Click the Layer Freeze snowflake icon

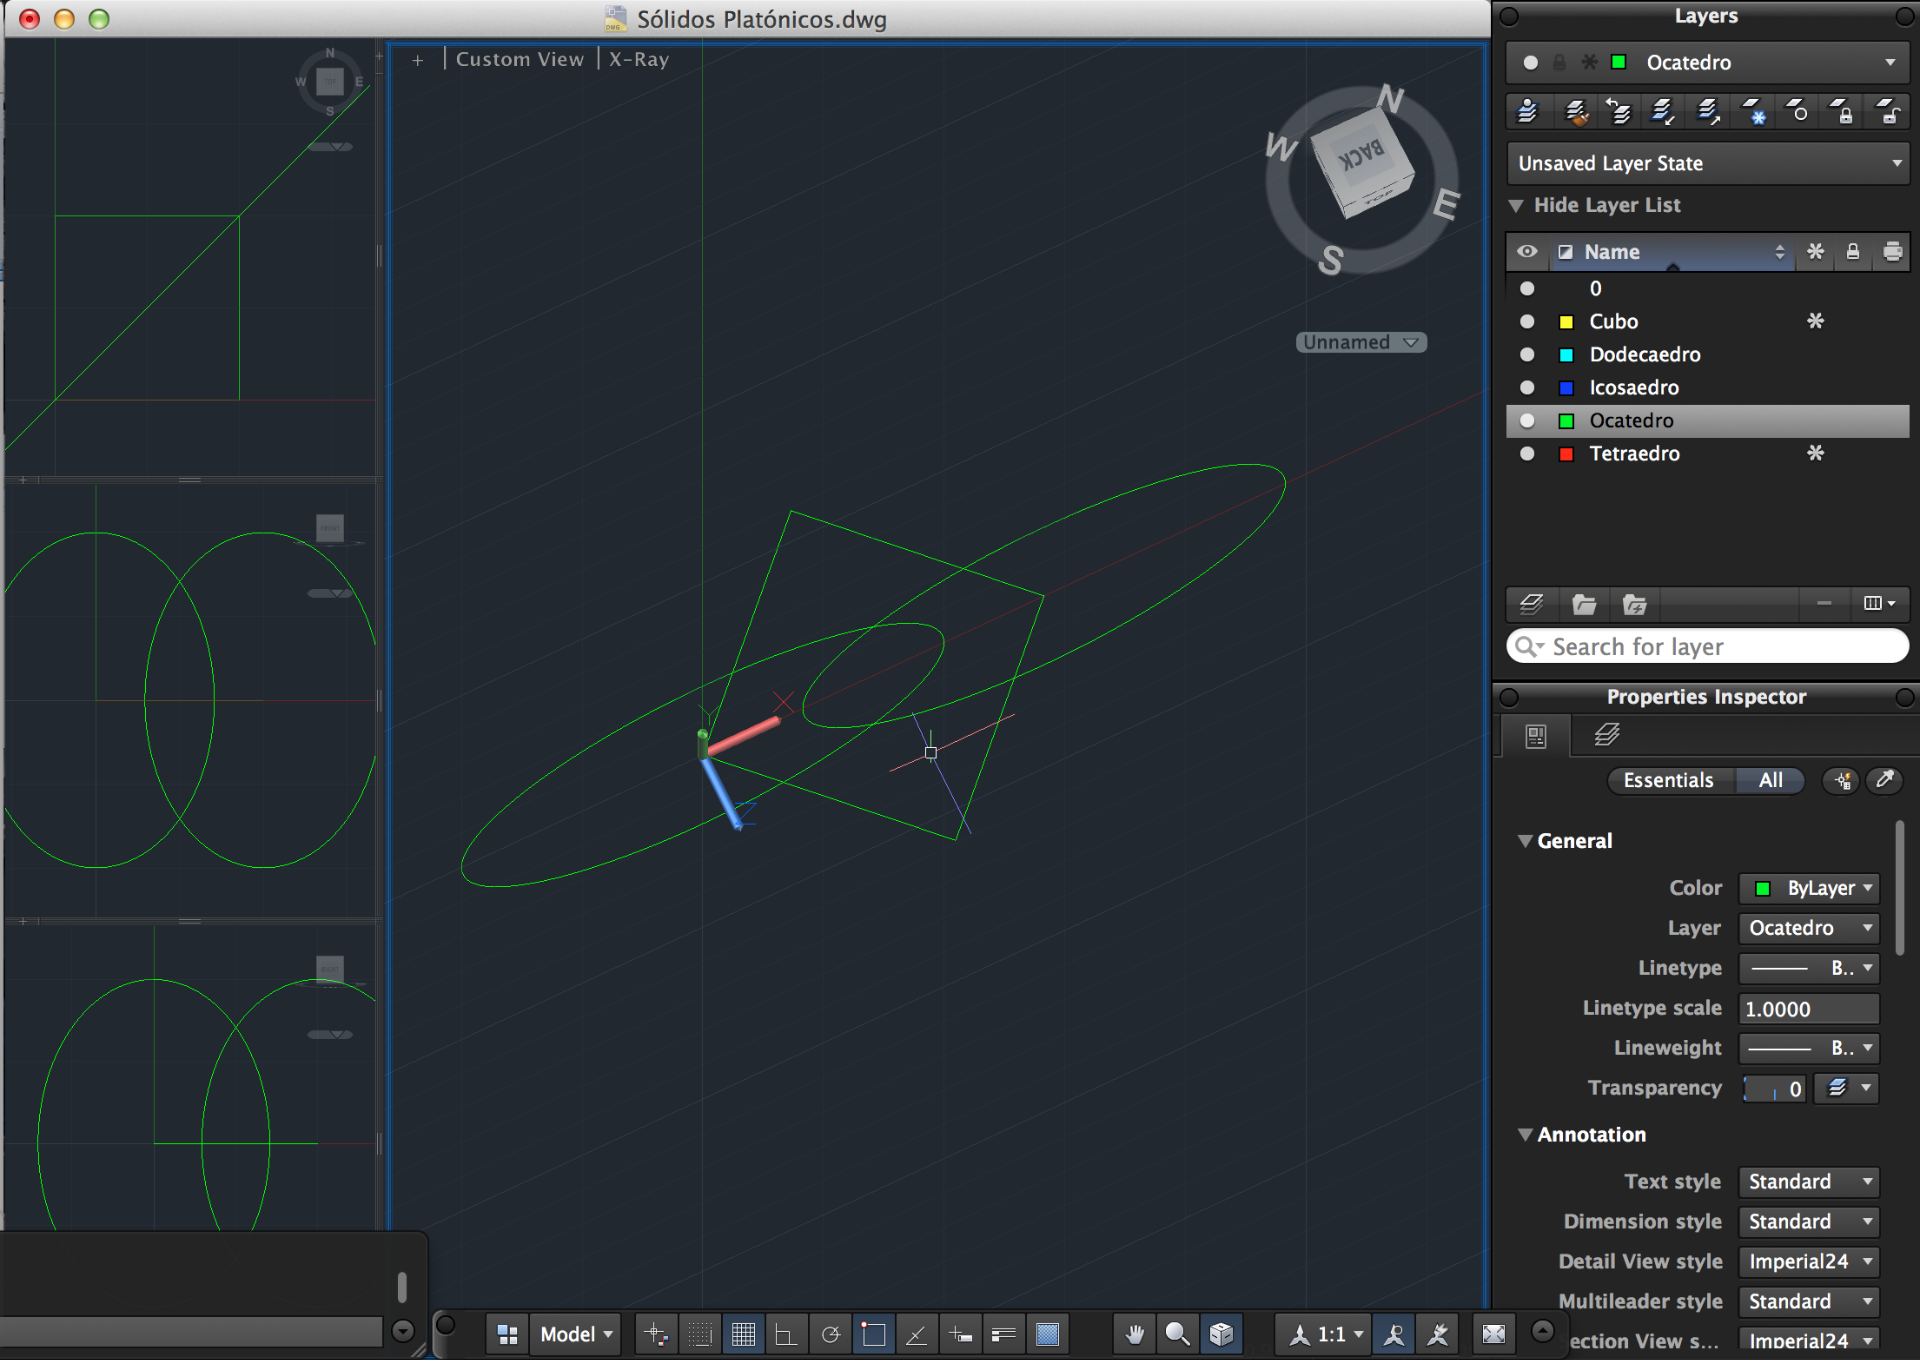pyautogui.click(x=1754, y=111)
